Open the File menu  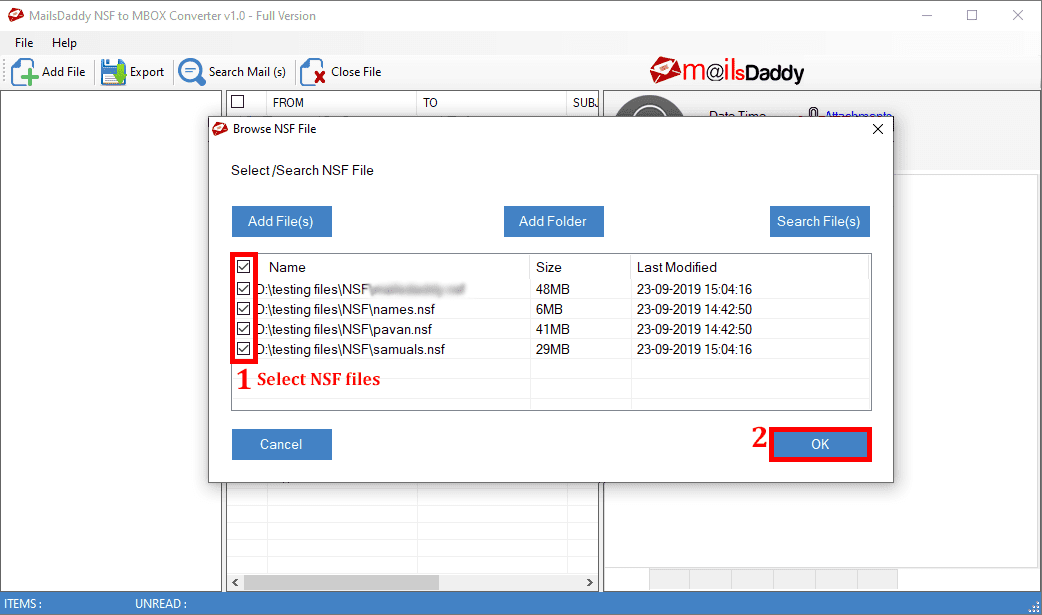pos(23,43)
